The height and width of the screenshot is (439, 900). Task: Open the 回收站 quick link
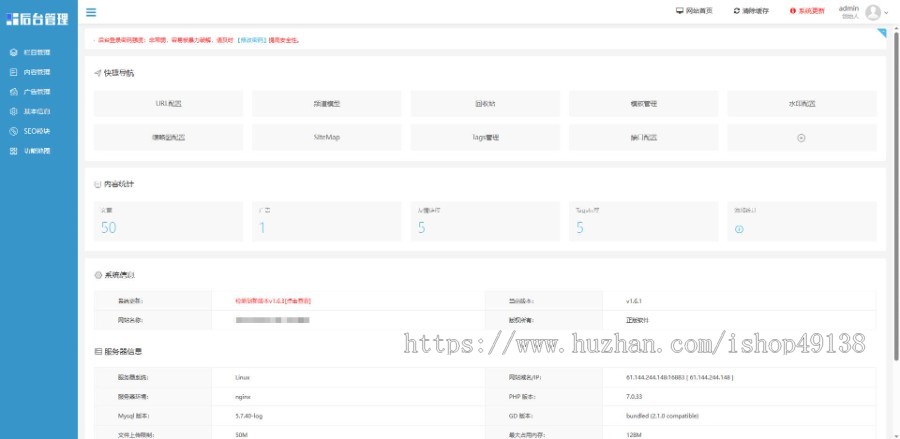(x=485, y=104)
